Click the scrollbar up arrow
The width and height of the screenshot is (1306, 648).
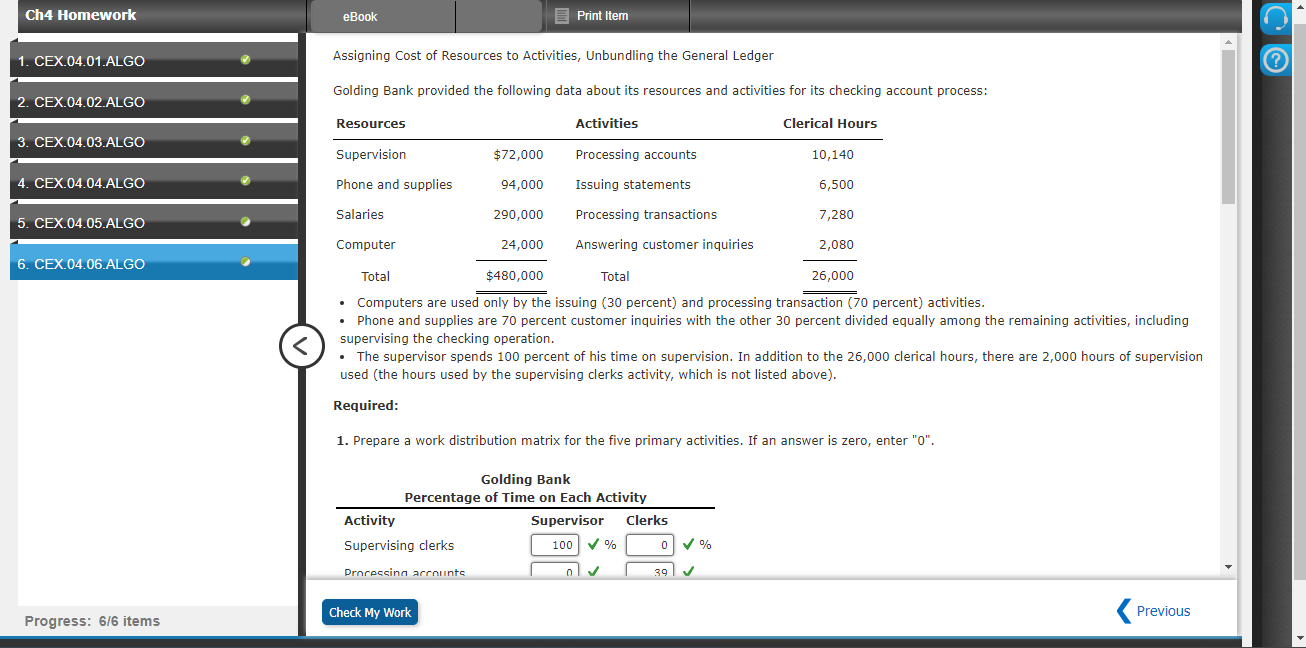pyautogui.click(x=1226, y=41)
